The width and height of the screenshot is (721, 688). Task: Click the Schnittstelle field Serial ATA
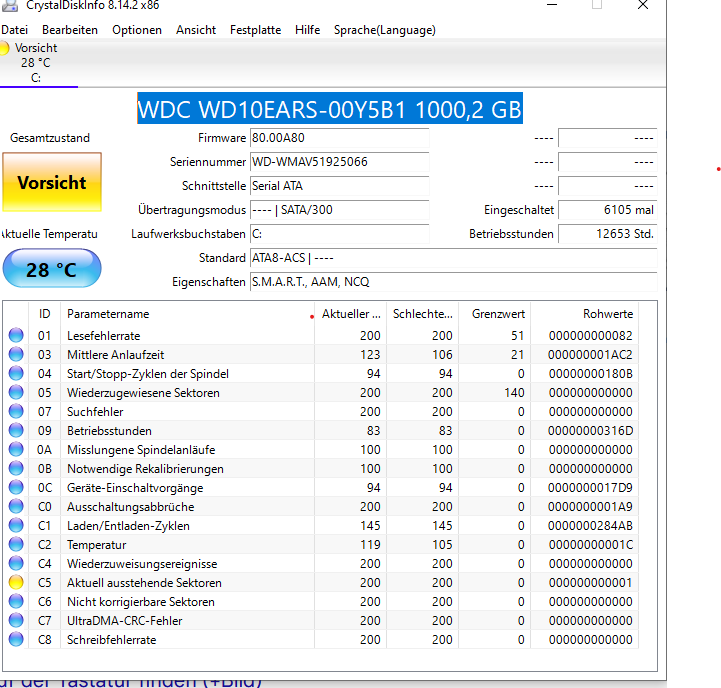point(339,186)
